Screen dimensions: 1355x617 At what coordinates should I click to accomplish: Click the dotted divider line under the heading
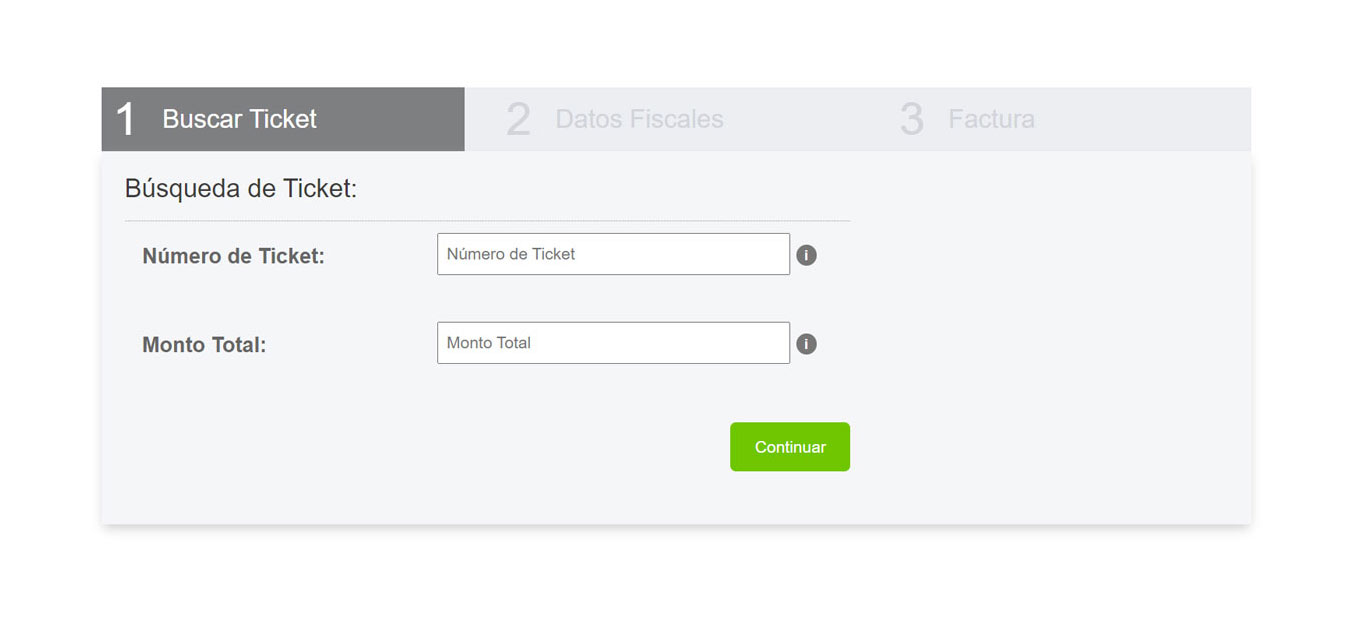click(487, 220)
